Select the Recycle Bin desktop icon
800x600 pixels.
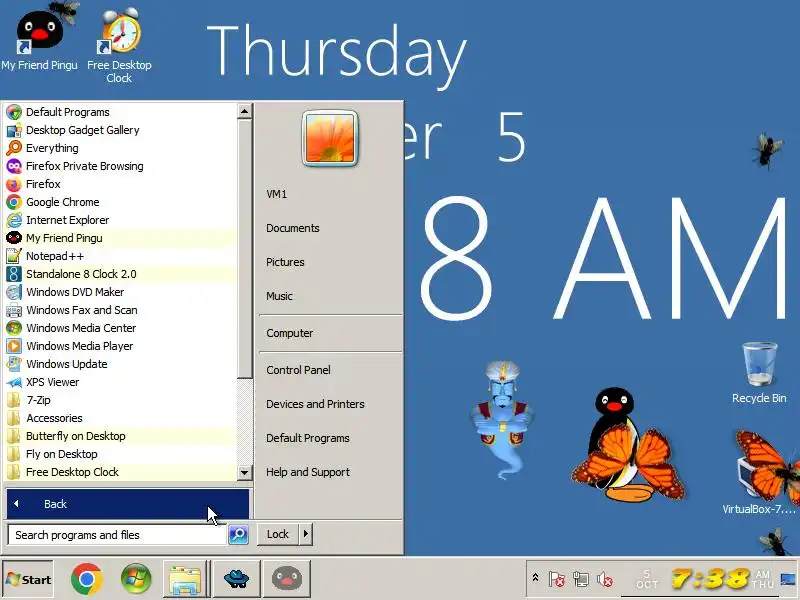tap(759, 372)
